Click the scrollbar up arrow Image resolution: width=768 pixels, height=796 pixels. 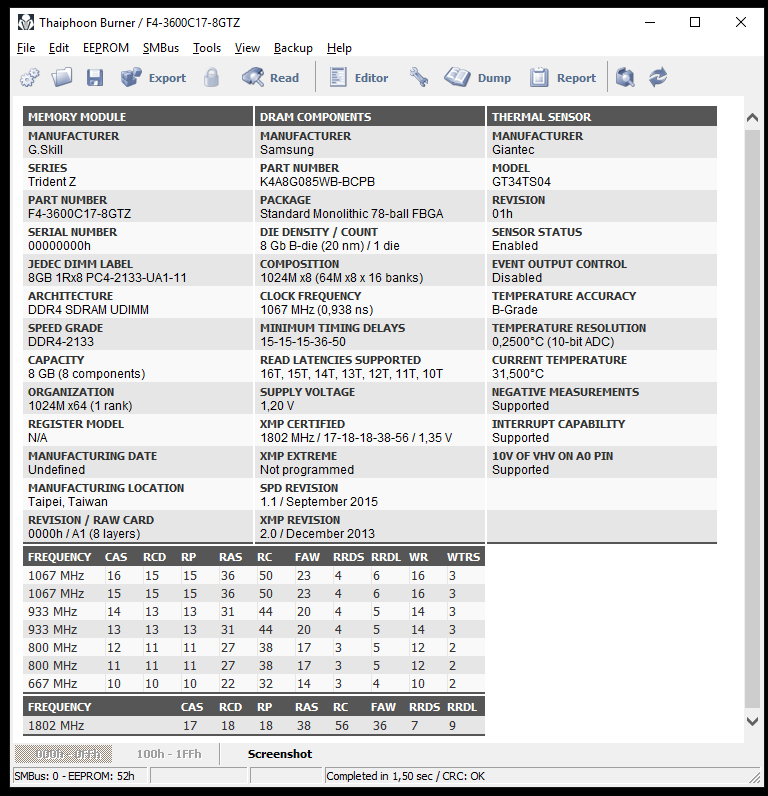(x=752, y=117)
